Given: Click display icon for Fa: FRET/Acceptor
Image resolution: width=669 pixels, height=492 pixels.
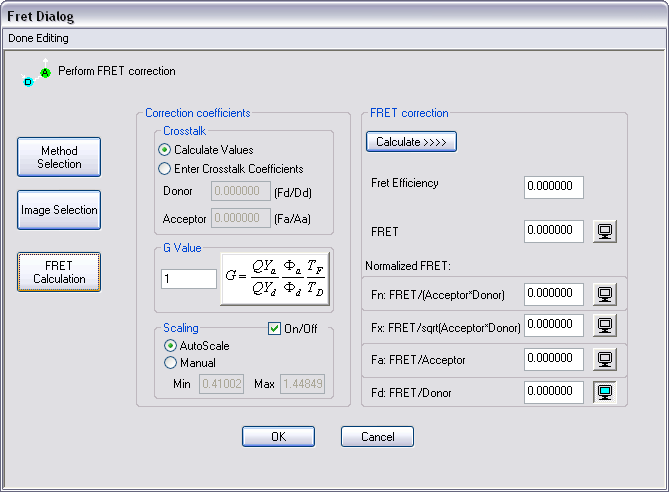Looking at the screenshot, I should point(605,359).
